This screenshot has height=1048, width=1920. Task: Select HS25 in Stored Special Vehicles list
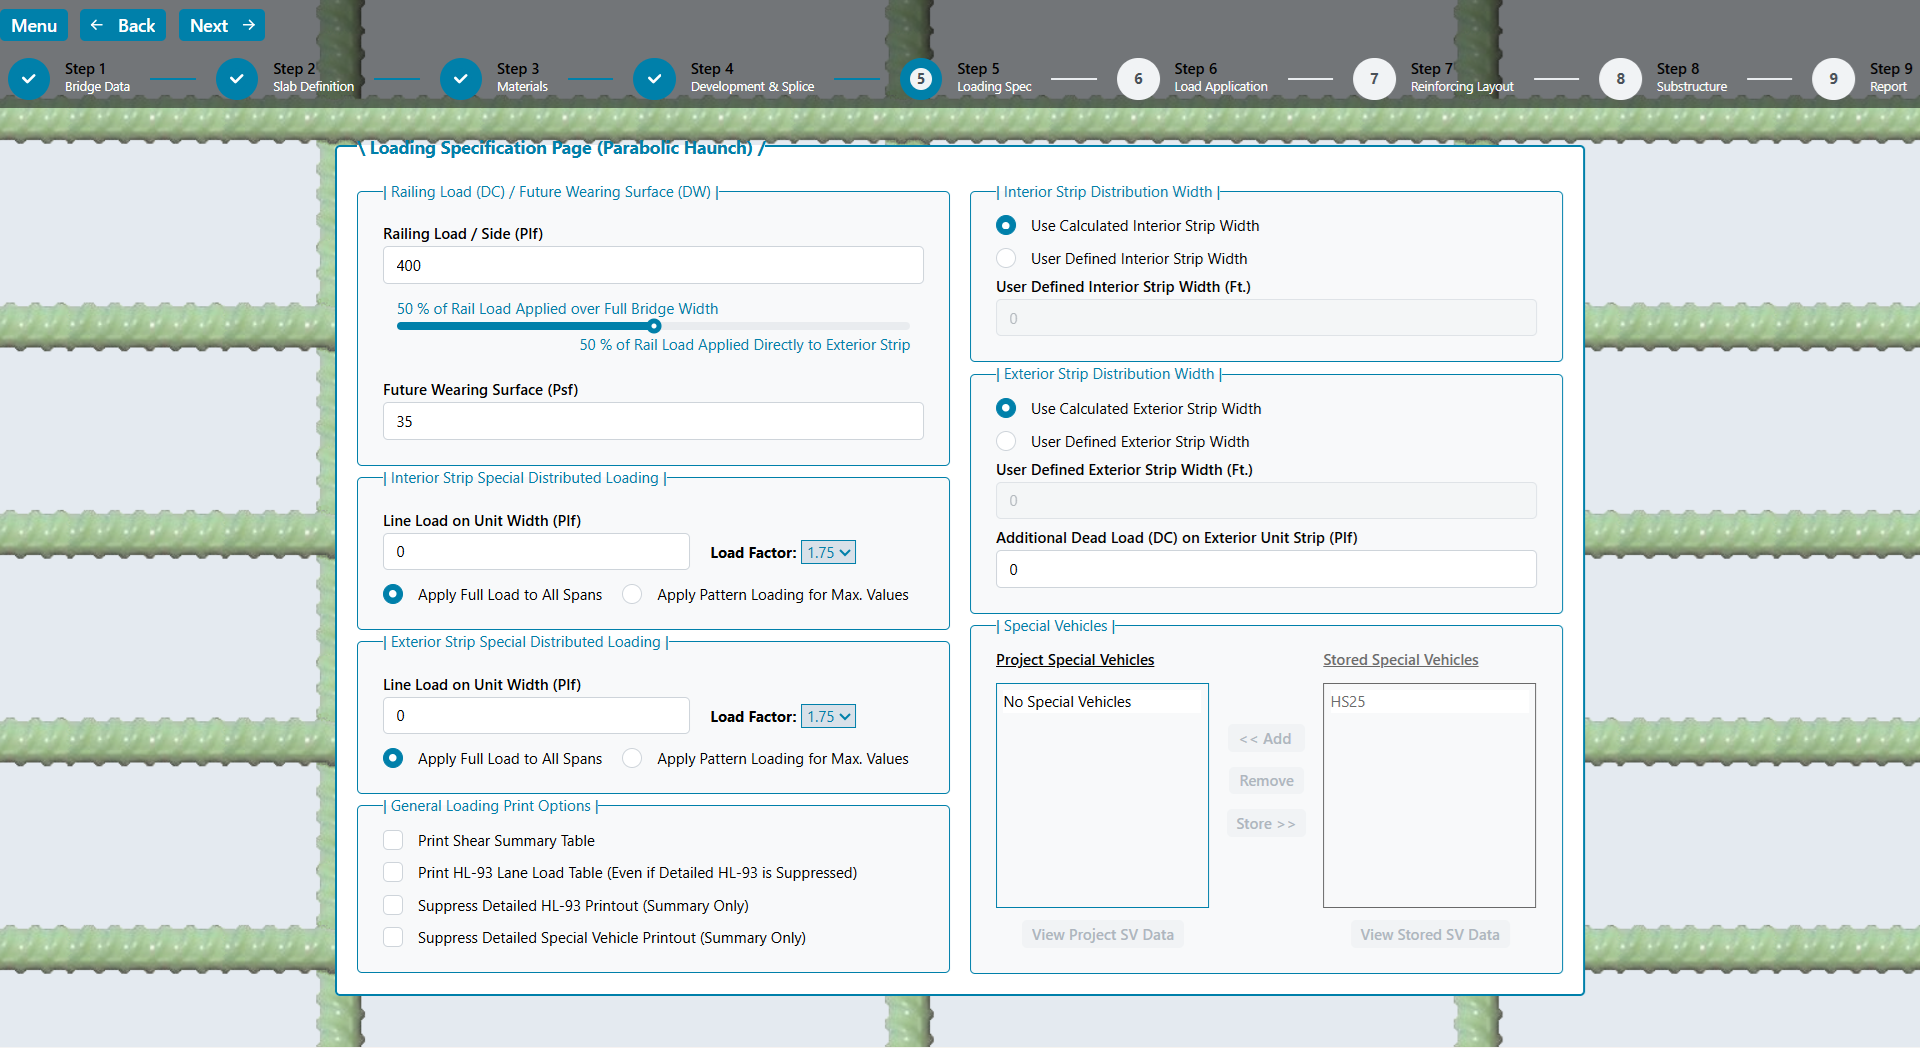(1347, 702)
